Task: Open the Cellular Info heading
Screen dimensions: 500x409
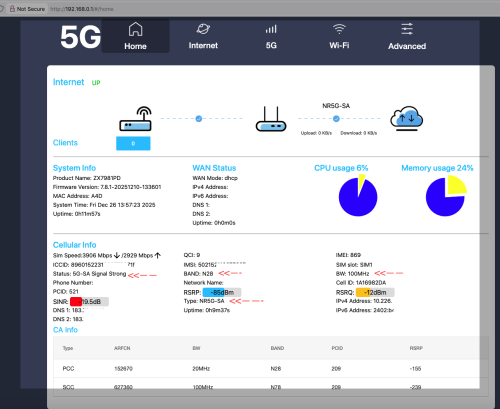Action: click(x=75, y=245)
